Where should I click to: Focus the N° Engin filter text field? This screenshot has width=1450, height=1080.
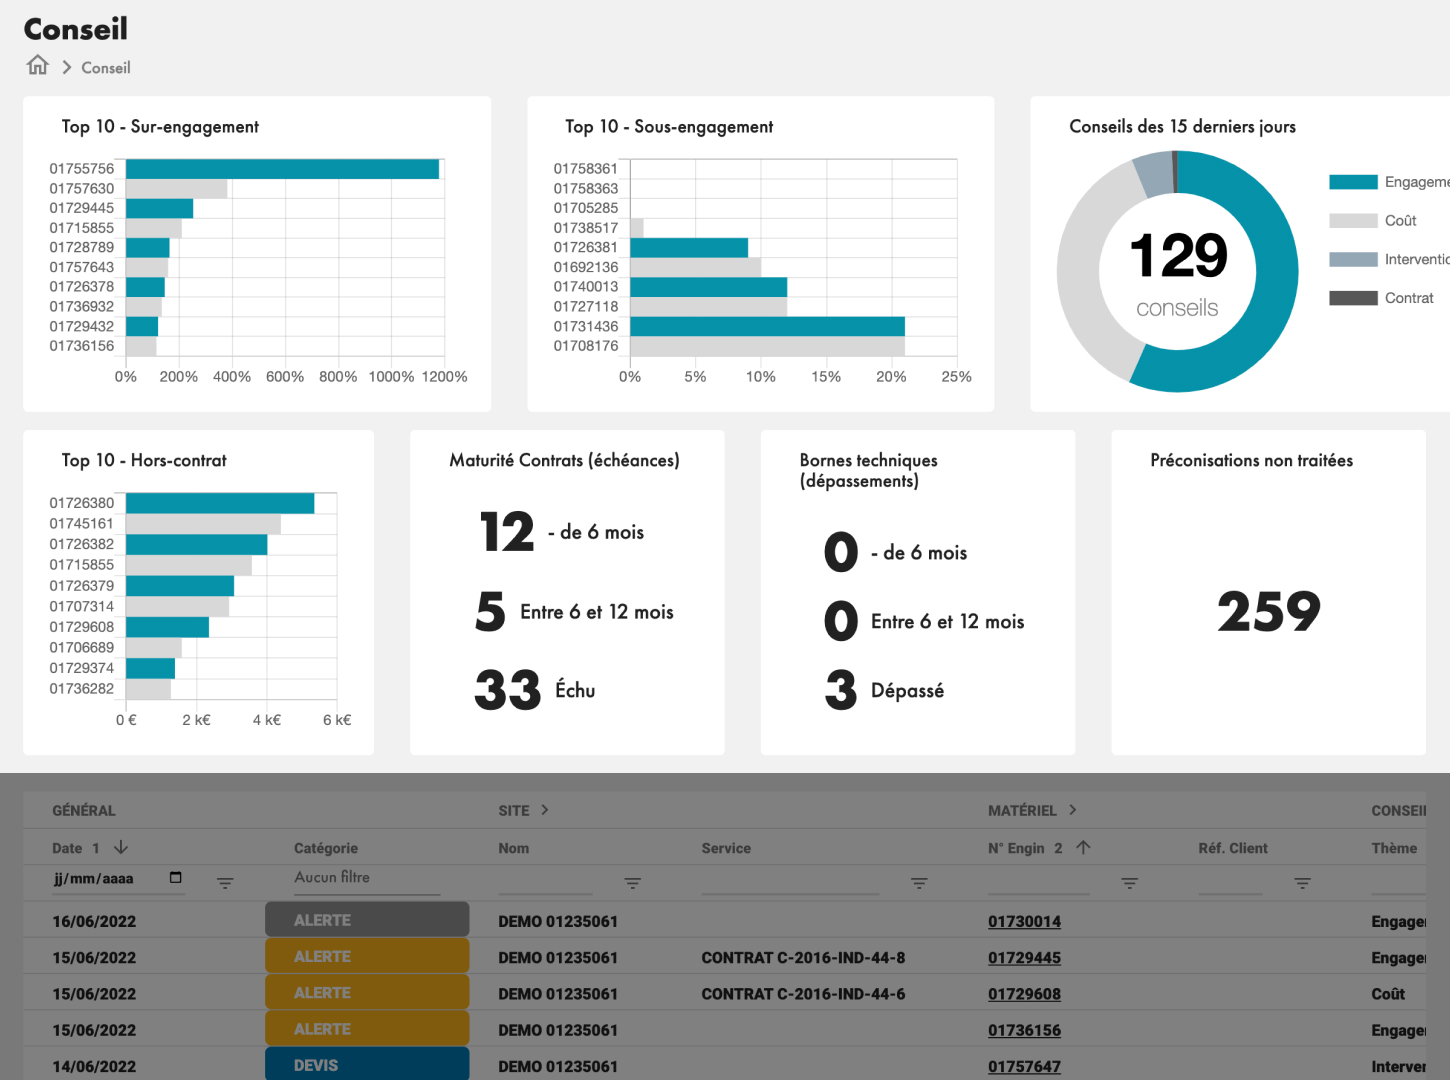[x=1039, y=881]
